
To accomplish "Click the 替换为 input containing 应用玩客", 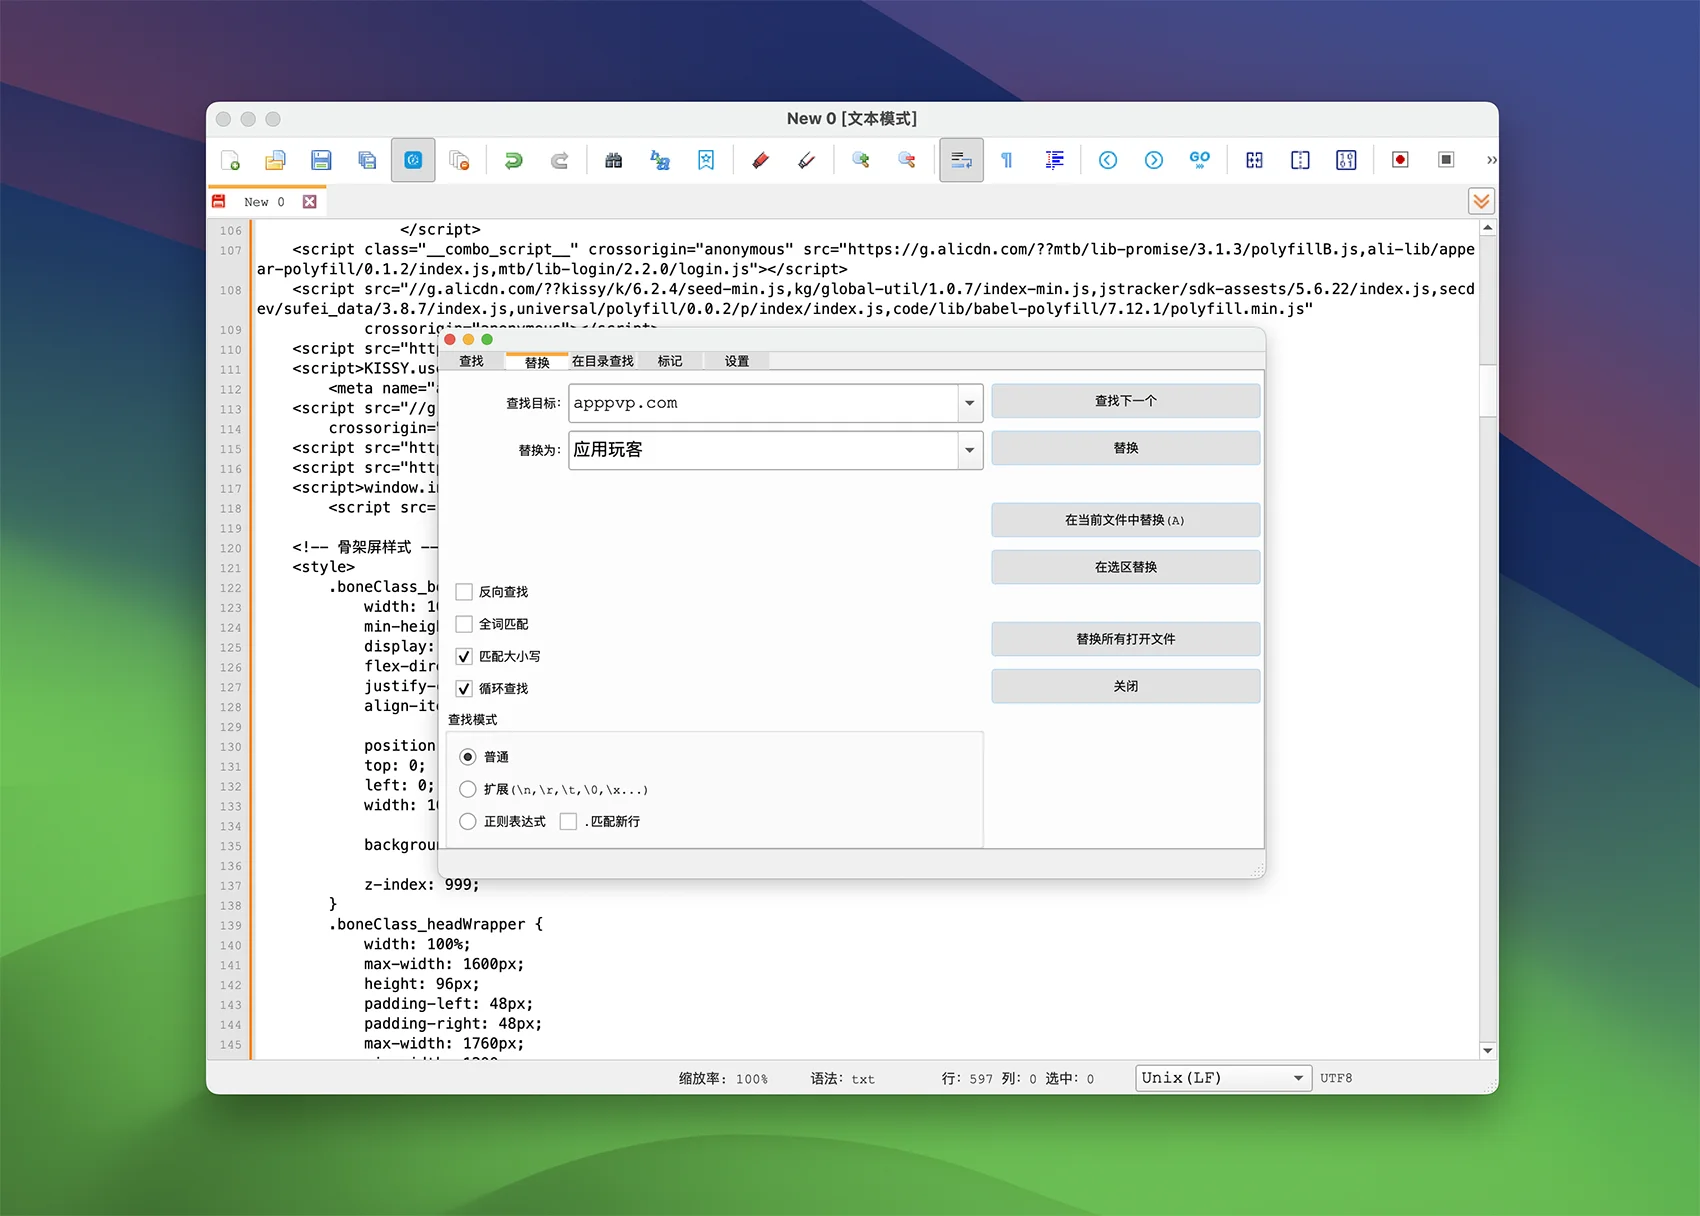I will [764, 450].
